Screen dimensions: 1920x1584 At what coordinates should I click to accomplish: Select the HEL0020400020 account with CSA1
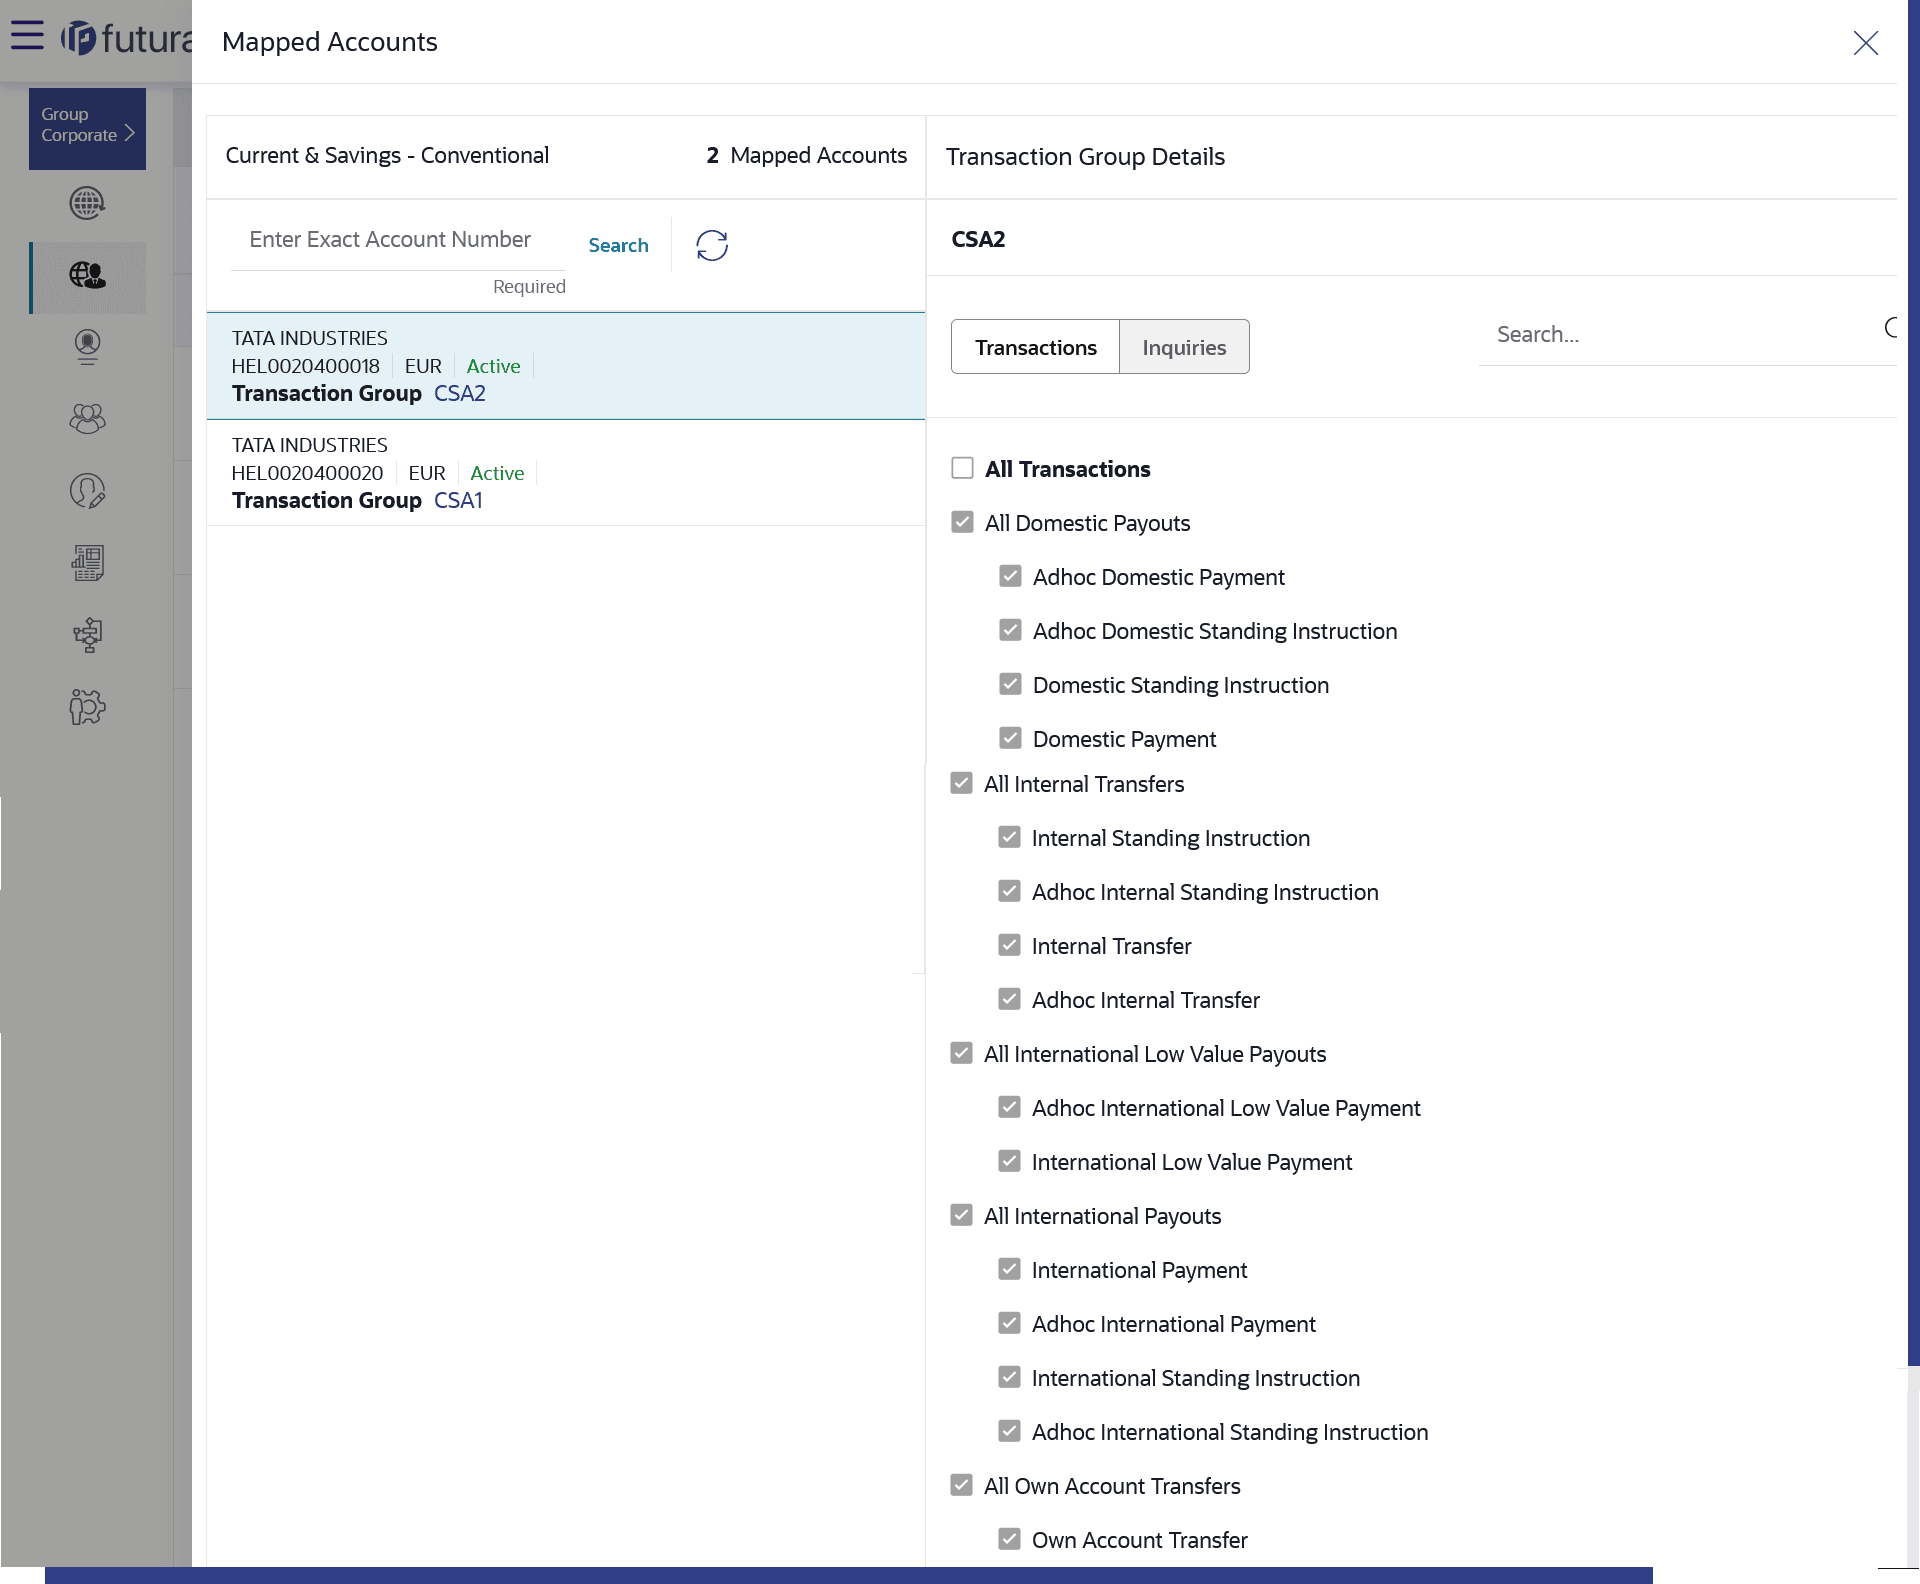(565, 473)
